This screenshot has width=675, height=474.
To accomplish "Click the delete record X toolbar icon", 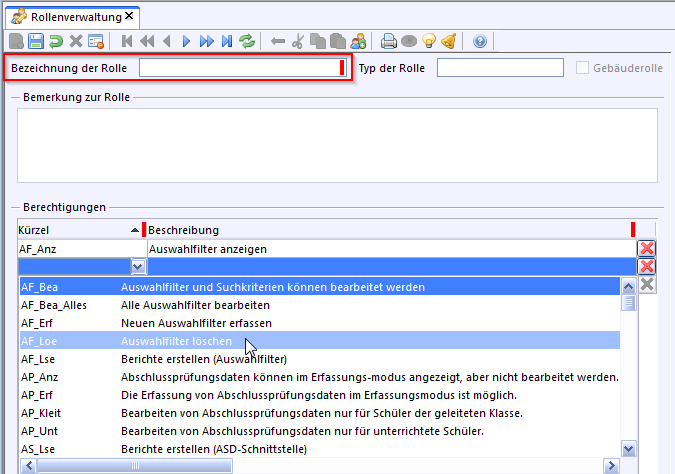I will point(76,41).
